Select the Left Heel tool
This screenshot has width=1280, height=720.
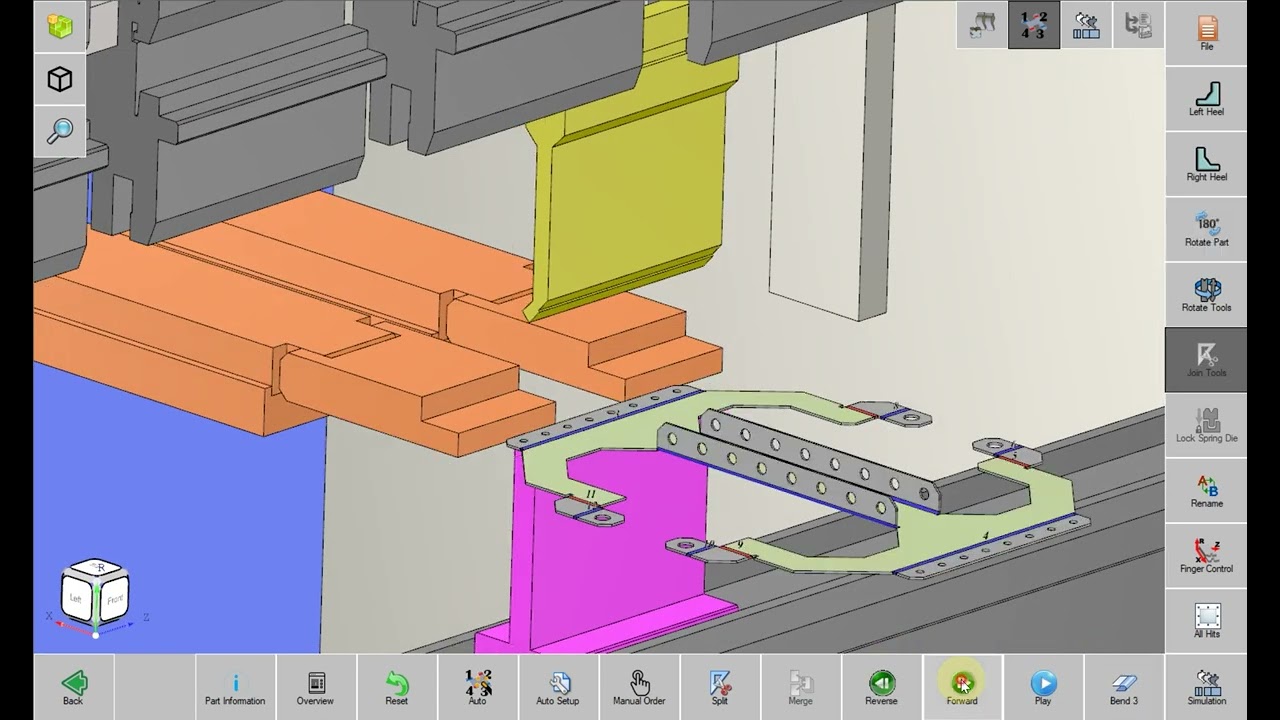pos(1206,97)
